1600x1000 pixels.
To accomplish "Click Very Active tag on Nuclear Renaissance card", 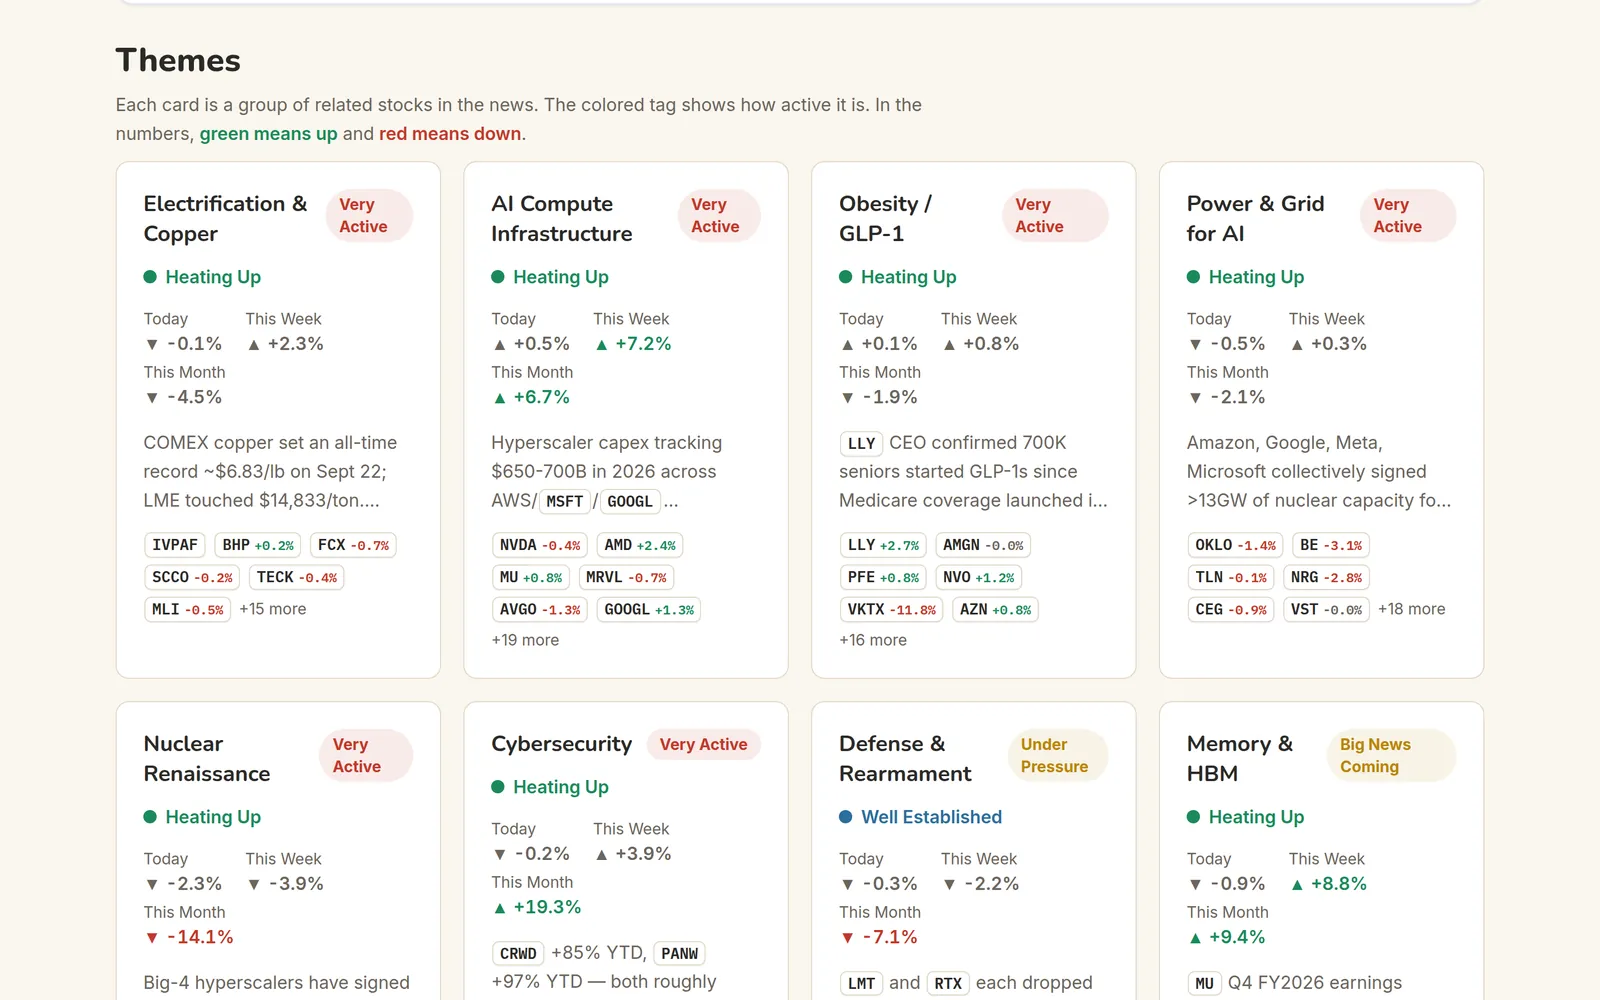I will (366, 756).
